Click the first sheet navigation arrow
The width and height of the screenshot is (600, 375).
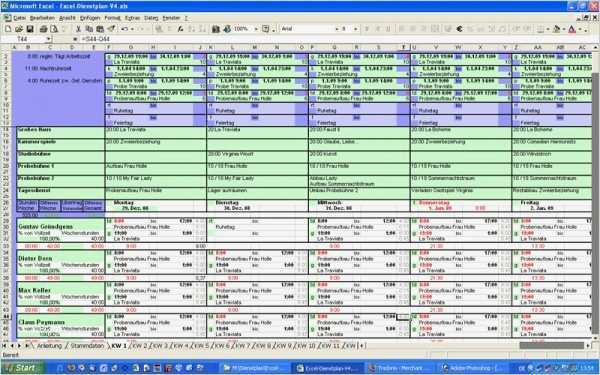pos(4,346)
